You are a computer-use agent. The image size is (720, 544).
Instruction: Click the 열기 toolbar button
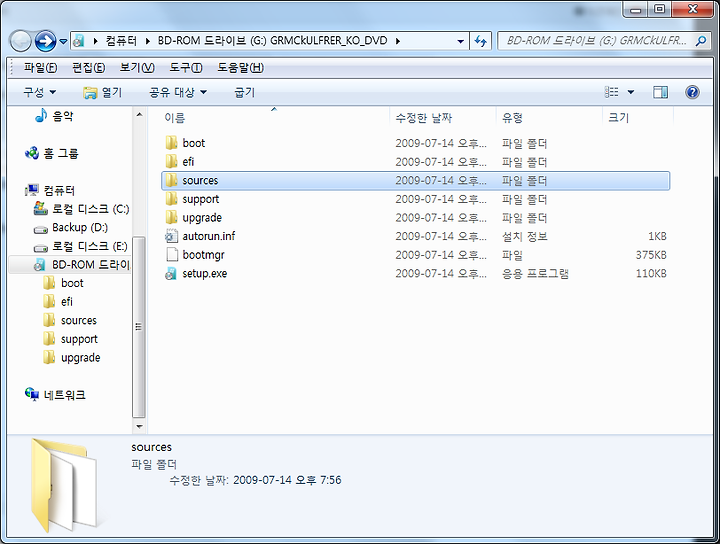[102, 92]
